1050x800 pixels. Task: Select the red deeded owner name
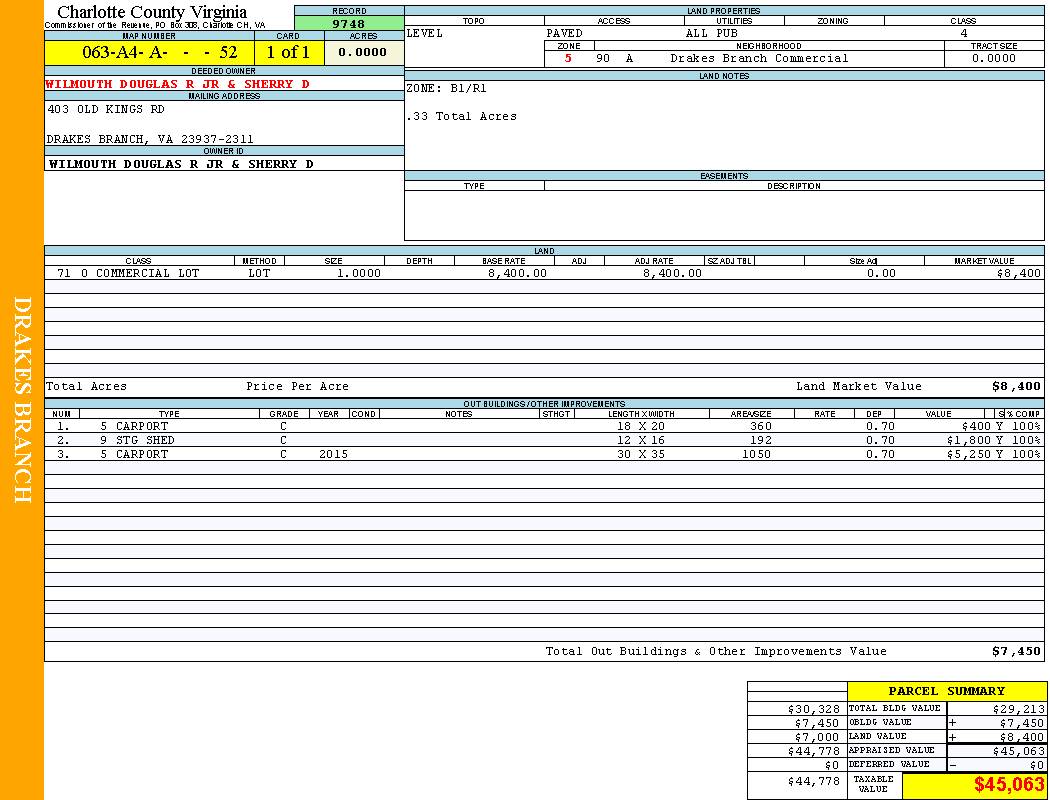pyautogui.click(x=178, y=84)
